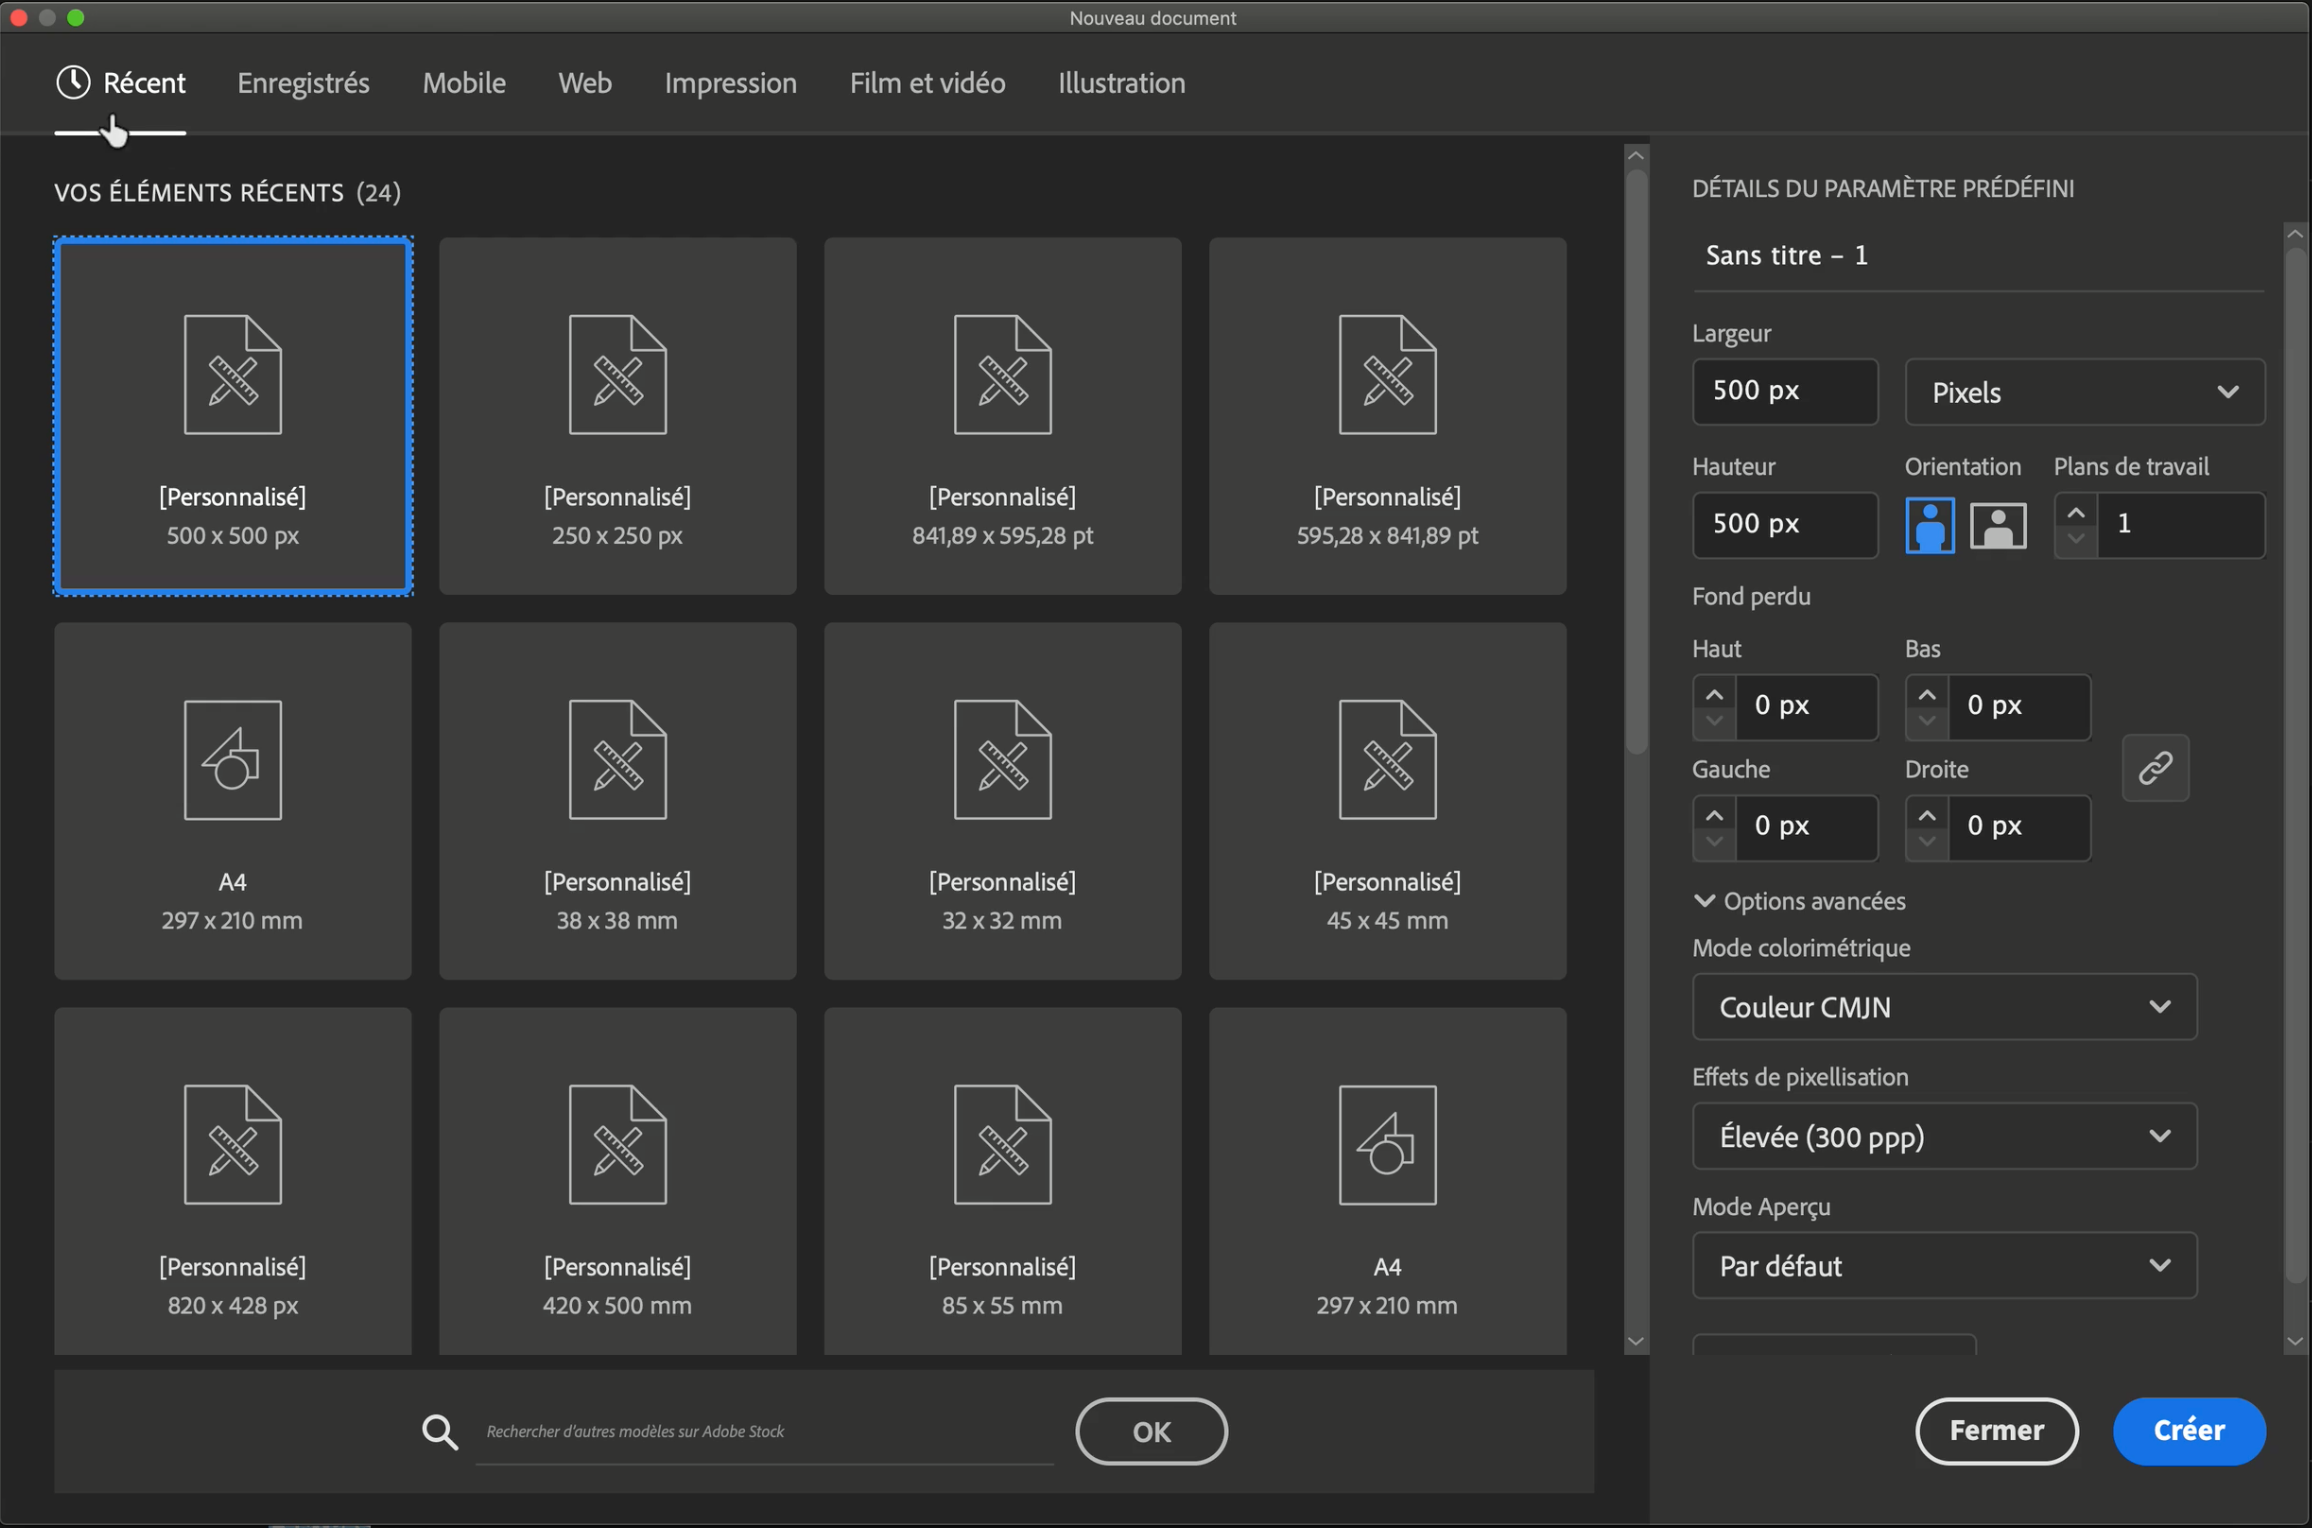The width and height of the screenshot is (2312, 1528).
Task: Set portrait orientation
Action: click(1929, 525)
